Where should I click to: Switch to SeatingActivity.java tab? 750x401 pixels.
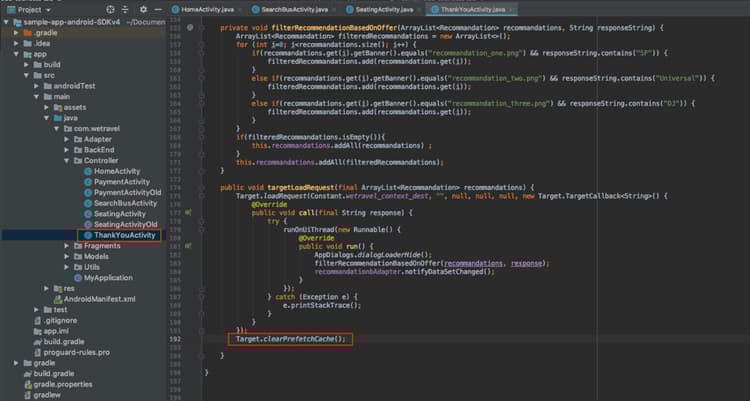(385, 9)
